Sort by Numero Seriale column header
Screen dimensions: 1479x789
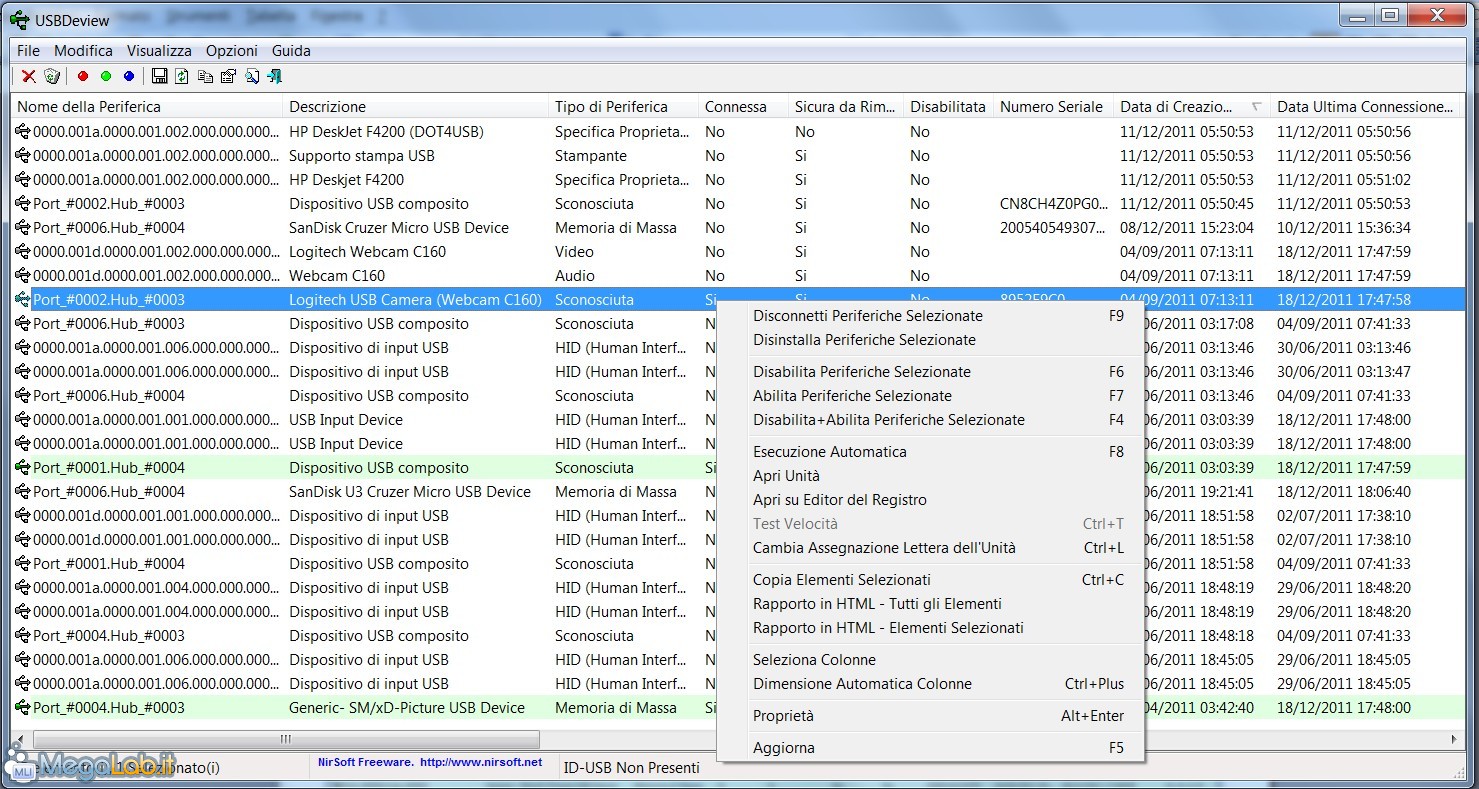1053,107
